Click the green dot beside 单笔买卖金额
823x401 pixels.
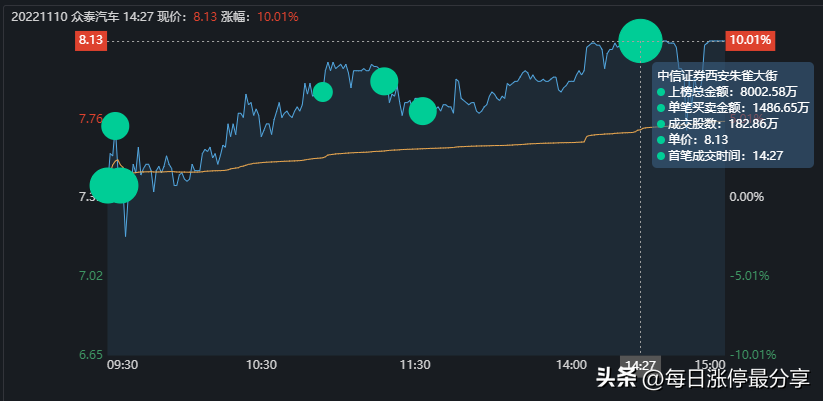(660, 108)
